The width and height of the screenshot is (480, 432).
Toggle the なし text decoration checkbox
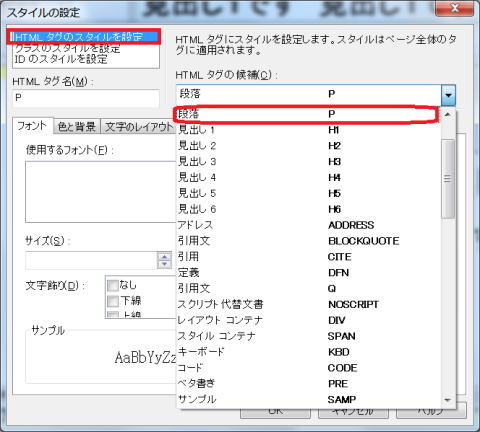pos(113,285)
